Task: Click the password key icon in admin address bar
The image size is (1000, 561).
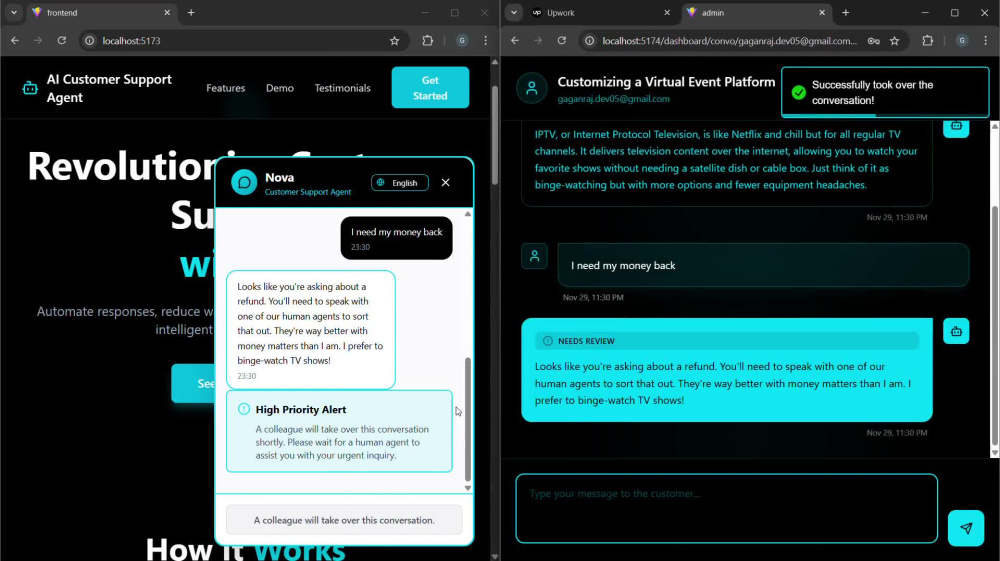Action: 873,41
